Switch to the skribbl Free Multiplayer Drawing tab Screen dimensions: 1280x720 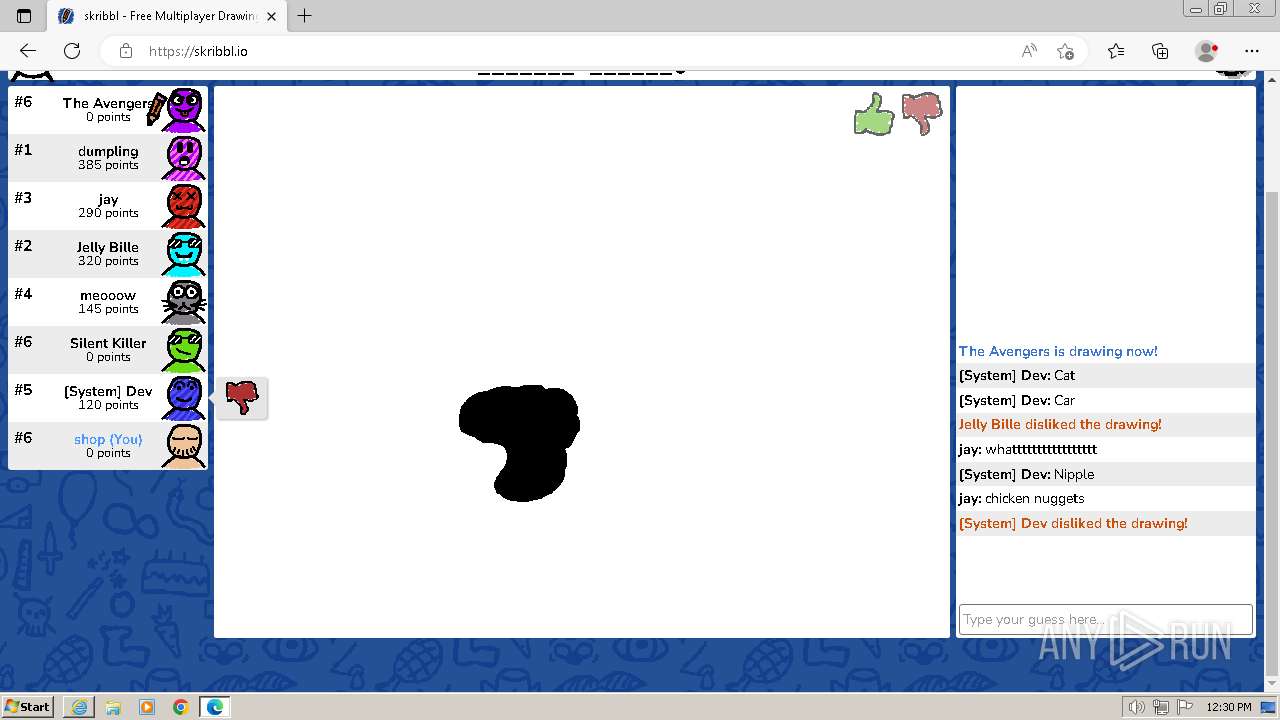[x=167, y=16]
